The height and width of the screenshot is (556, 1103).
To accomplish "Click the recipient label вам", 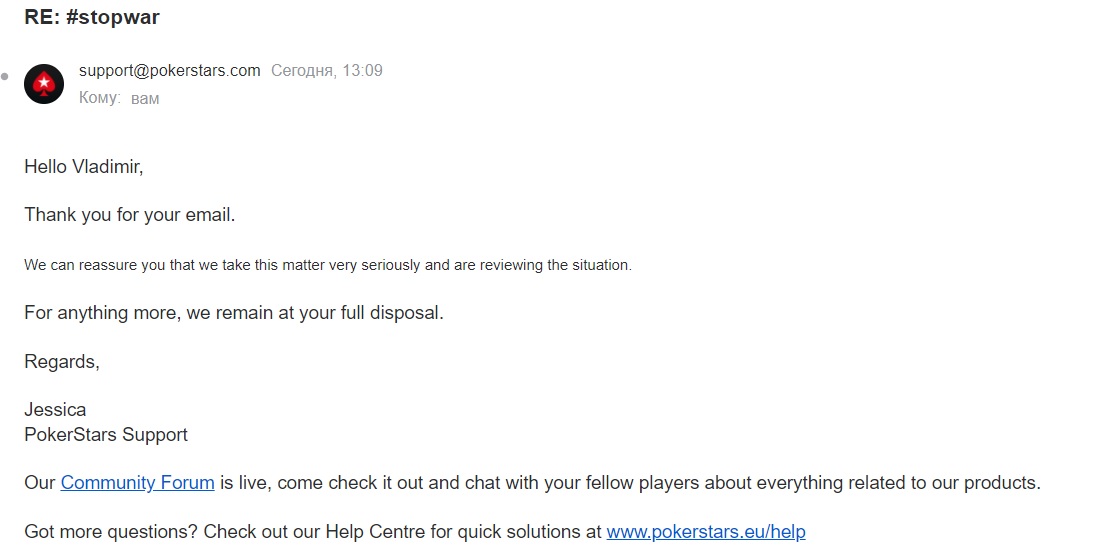I will click(145, 99).
